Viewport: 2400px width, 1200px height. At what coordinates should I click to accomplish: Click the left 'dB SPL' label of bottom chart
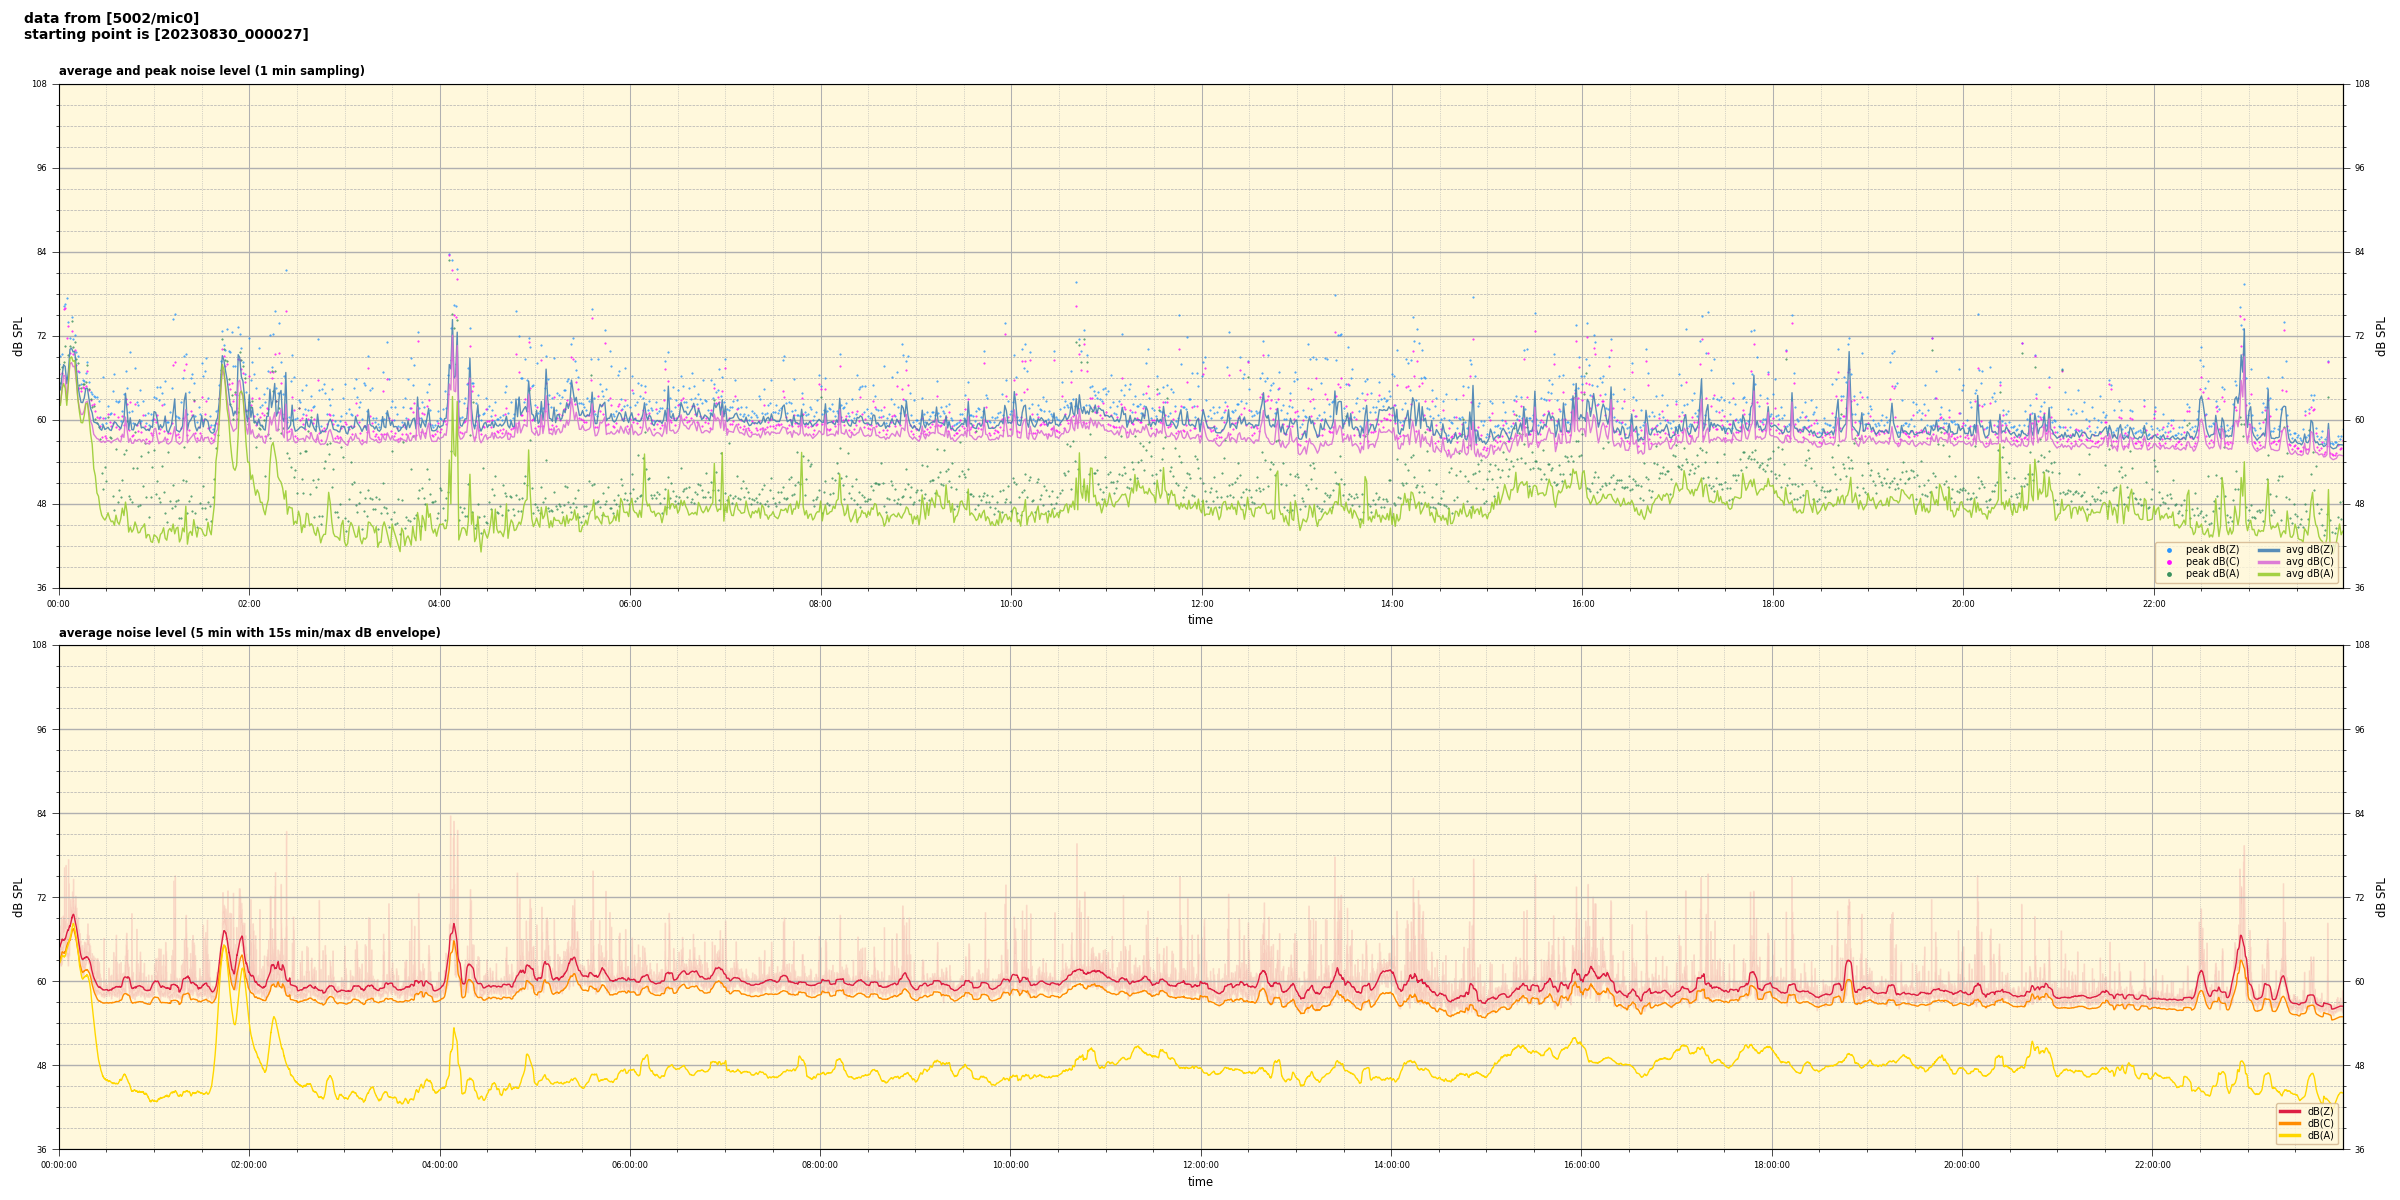click(x=18, y=897)
